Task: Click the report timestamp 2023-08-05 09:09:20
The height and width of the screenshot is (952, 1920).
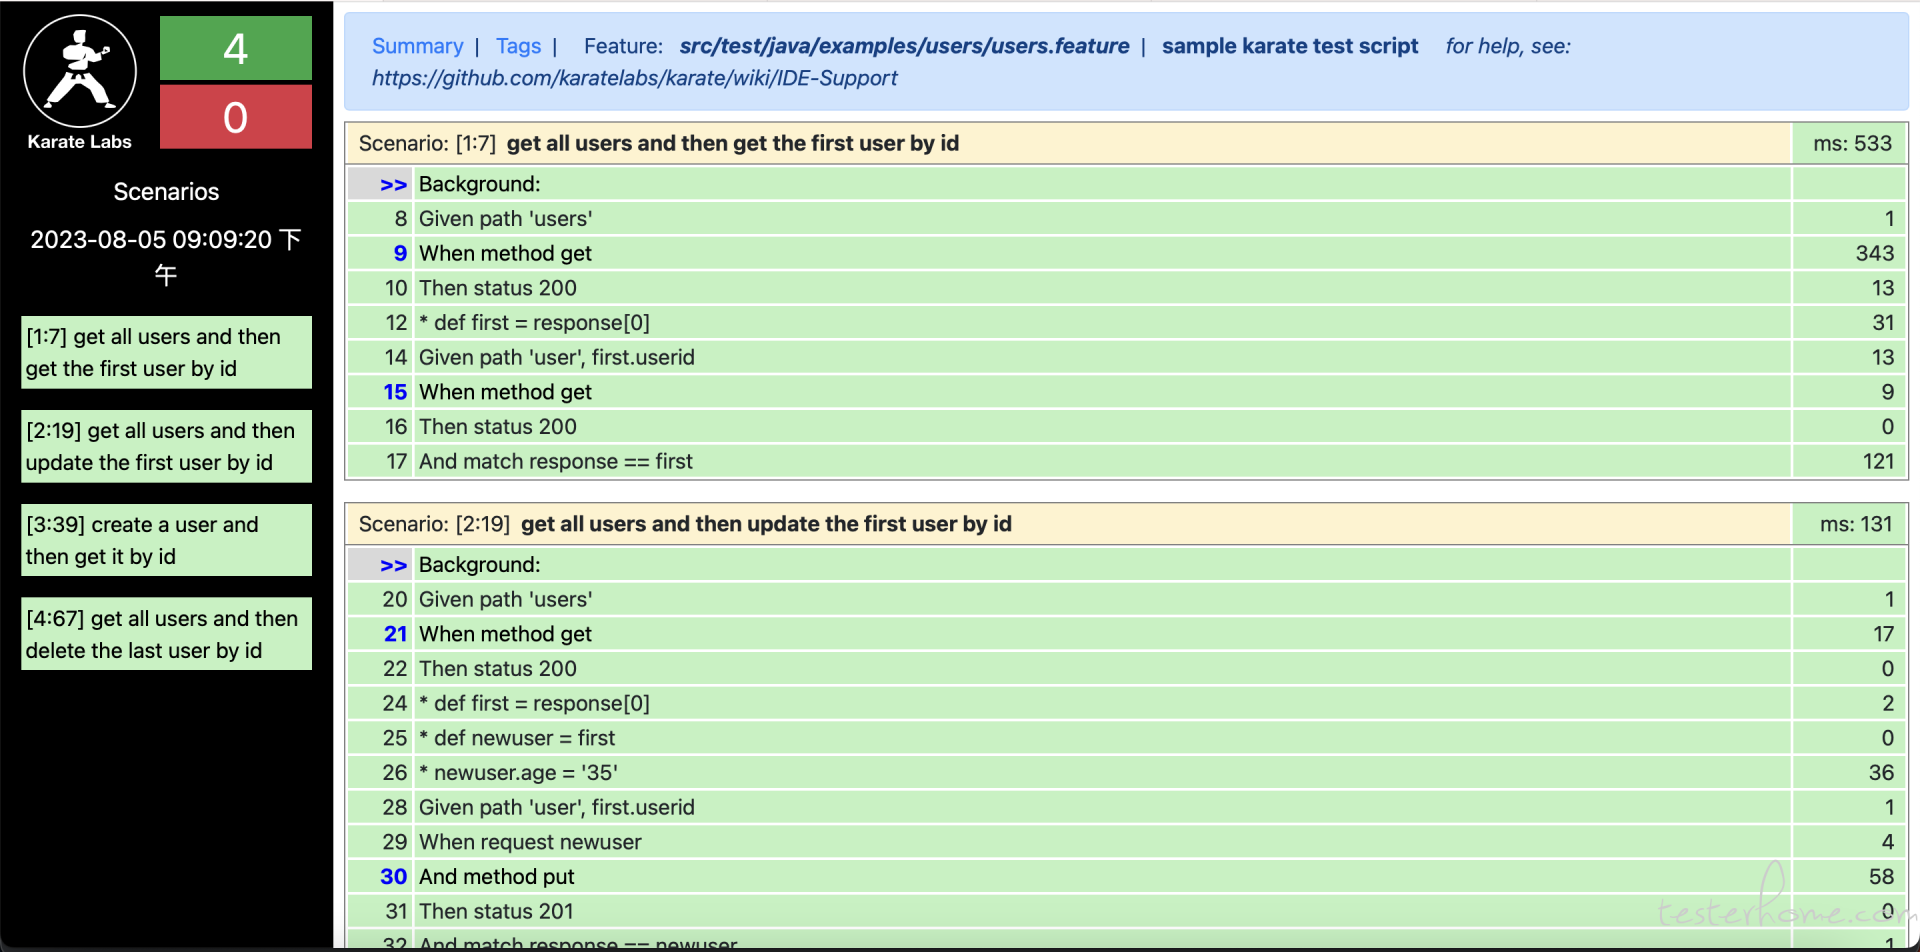Action: point(166,256)
